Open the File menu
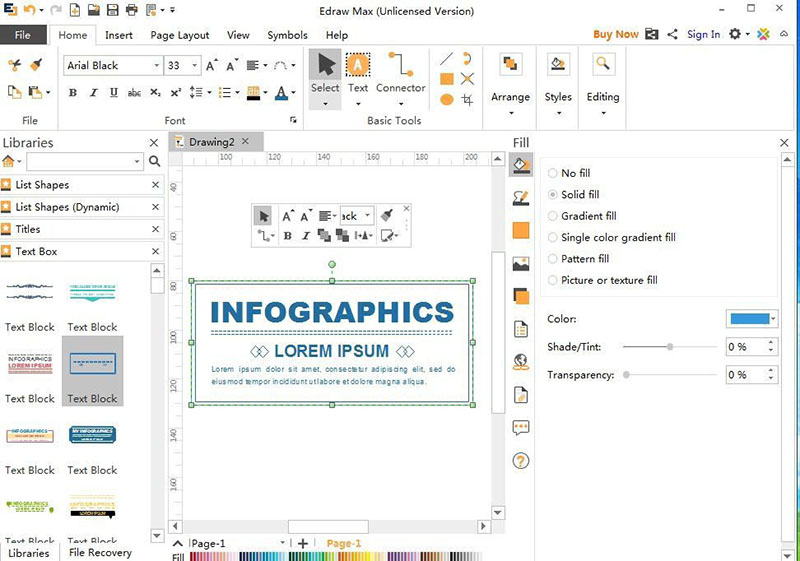 coord(23,35)
